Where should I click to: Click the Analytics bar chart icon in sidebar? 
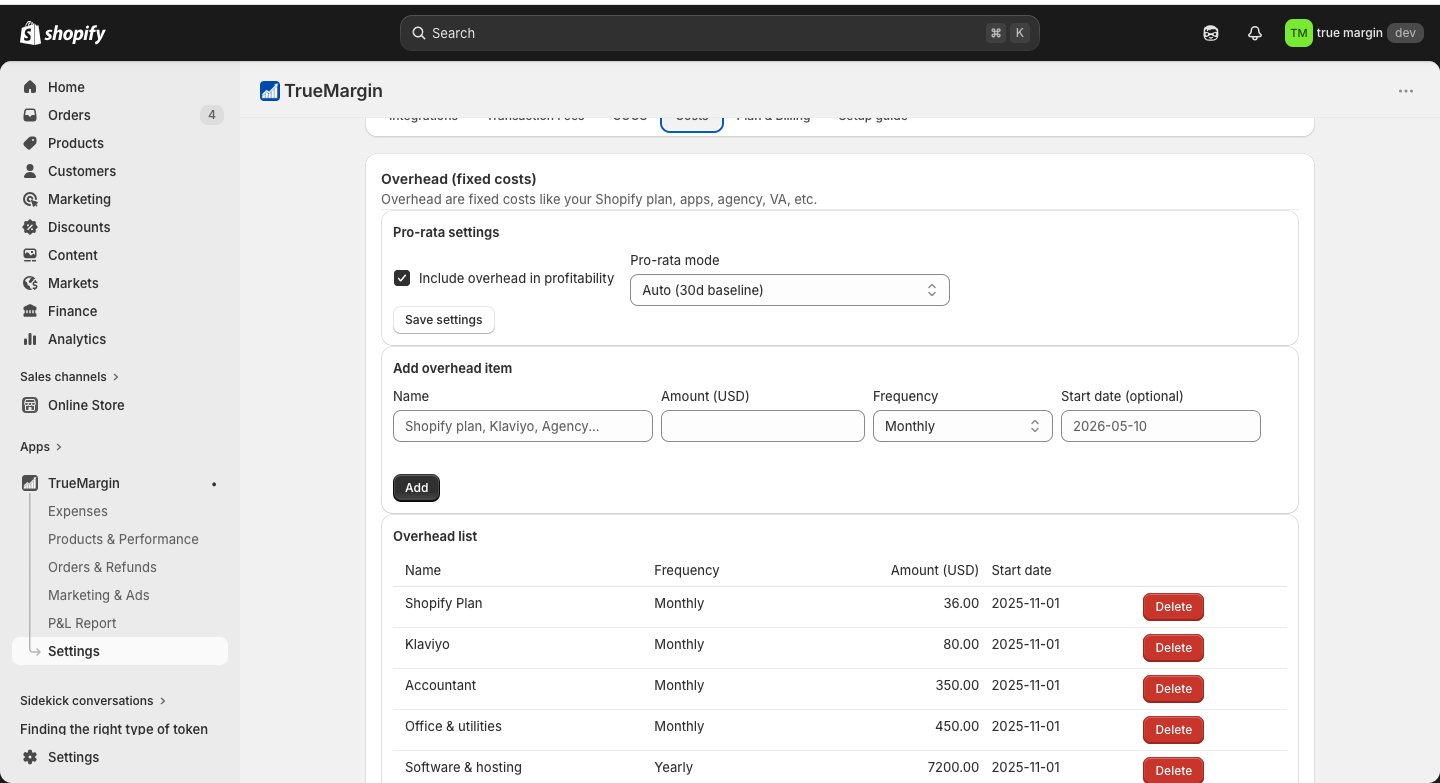click(x=30, y=339)
